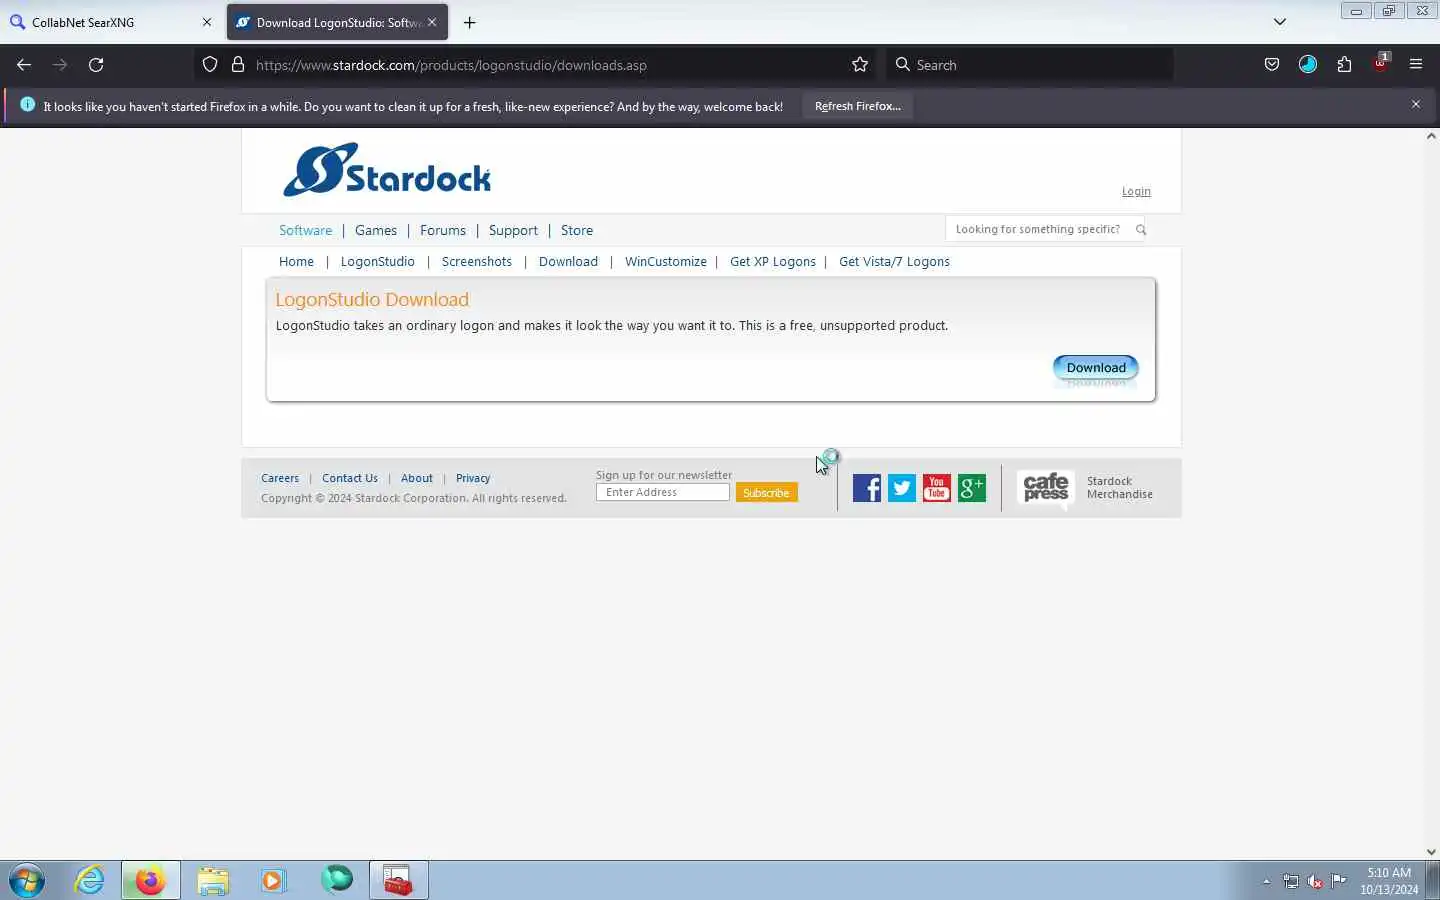
Task: Open the Firefox account circle icon
Action: coord(1308,65)
